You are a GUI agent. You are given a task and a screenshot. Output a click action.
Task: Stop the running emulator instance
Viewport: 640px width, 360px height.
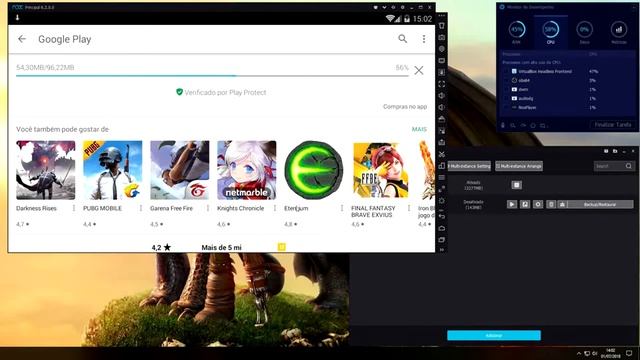pos(516,185)
